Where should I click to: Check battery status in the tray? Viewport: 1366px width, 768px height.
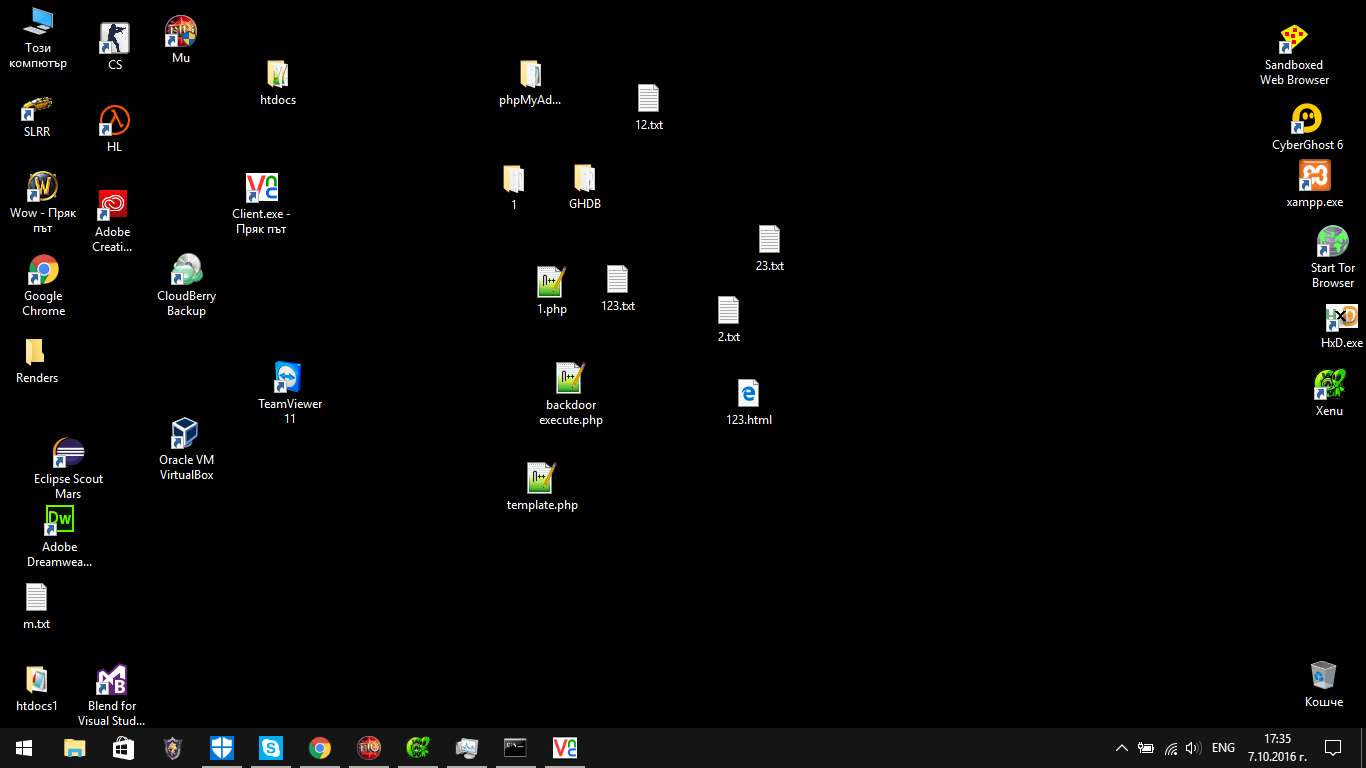point(1146,748)
